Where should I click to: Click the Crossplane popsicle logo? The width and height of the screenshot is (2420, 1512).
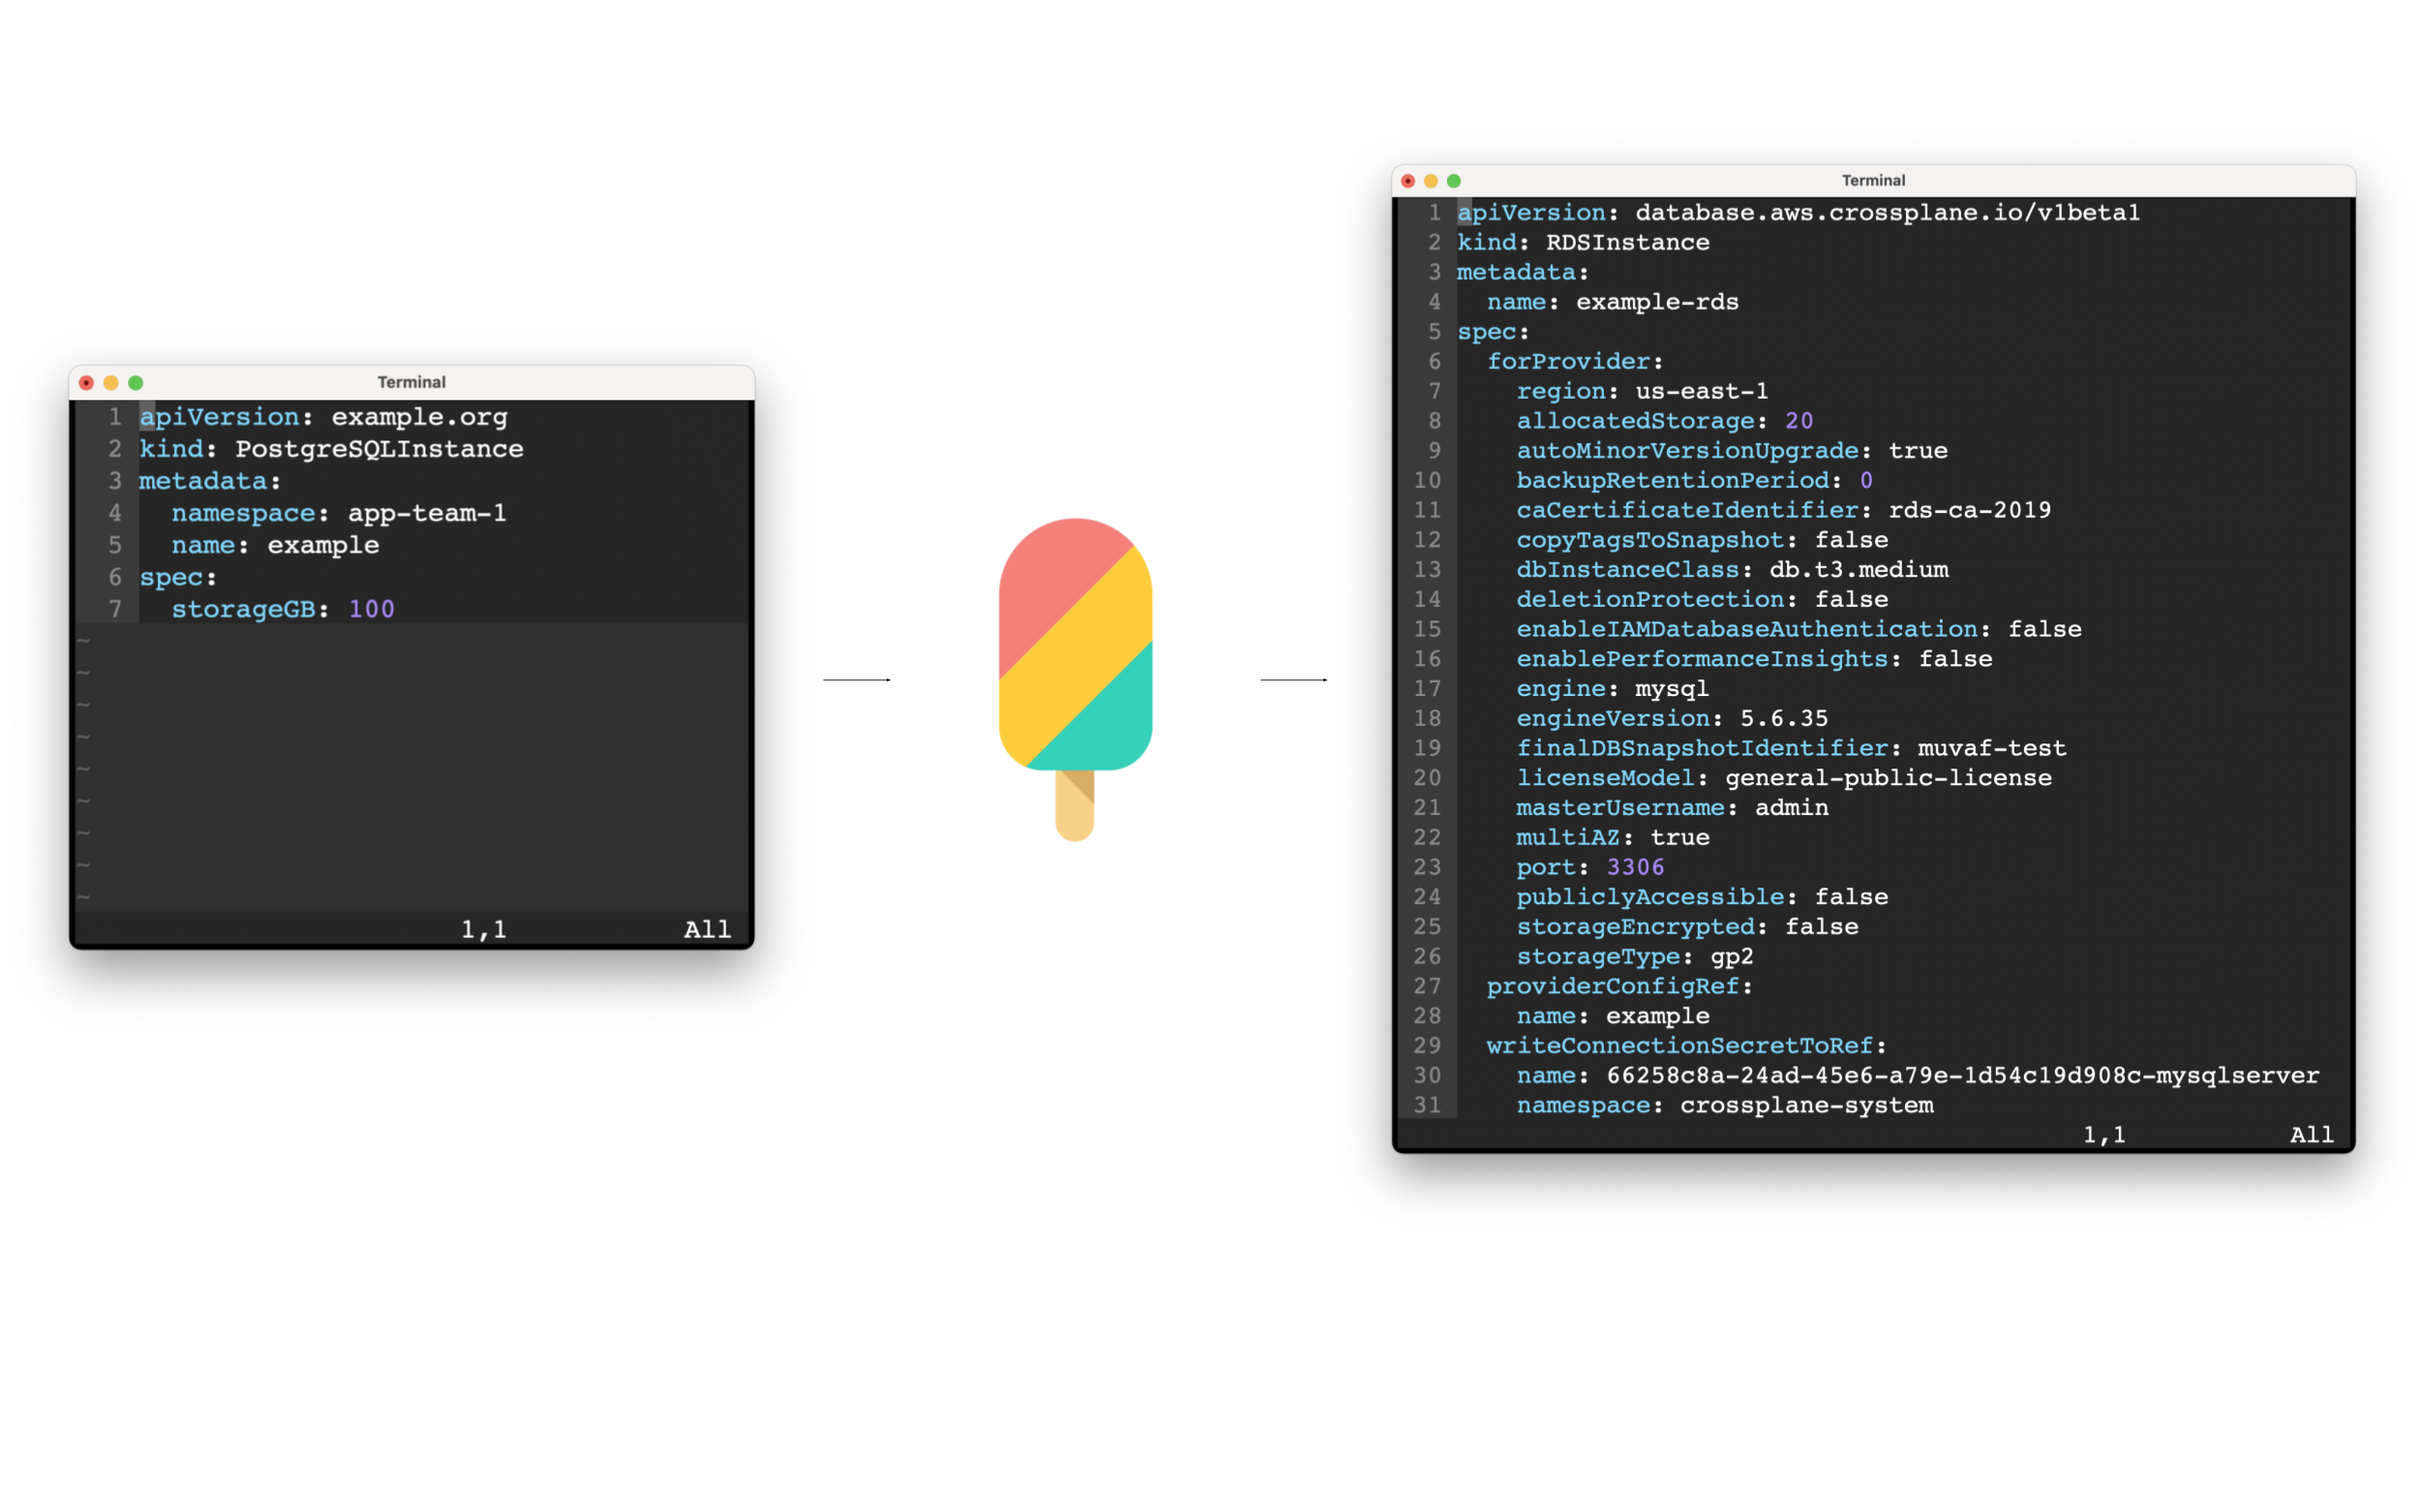click(x=1075, y=679)
